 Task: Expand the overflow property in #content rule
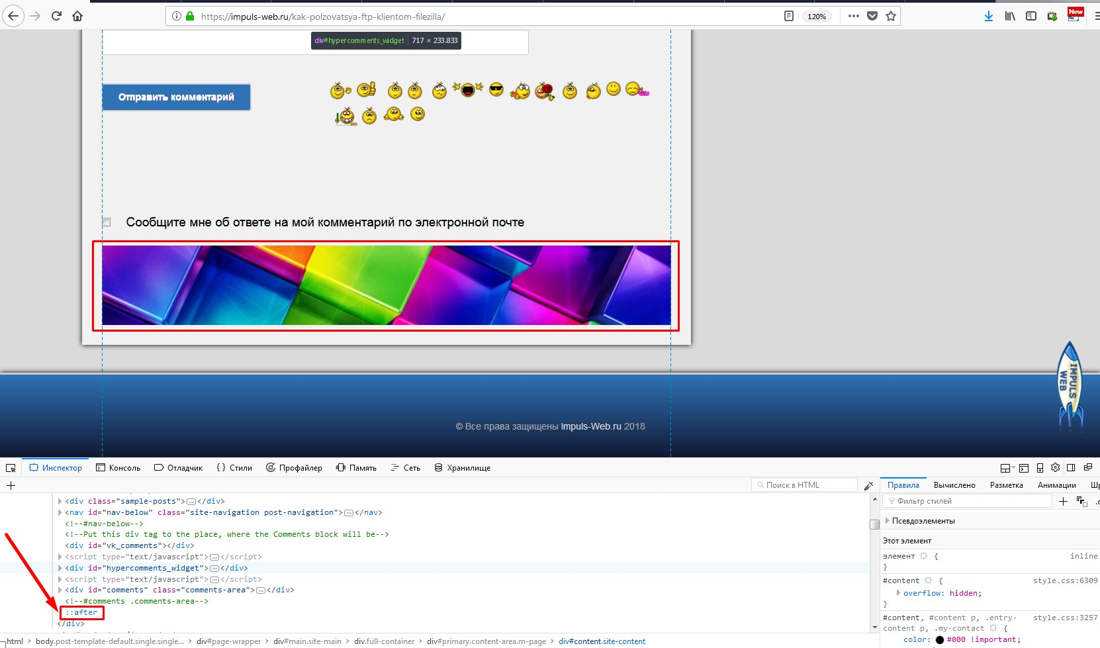click(897, 593)
